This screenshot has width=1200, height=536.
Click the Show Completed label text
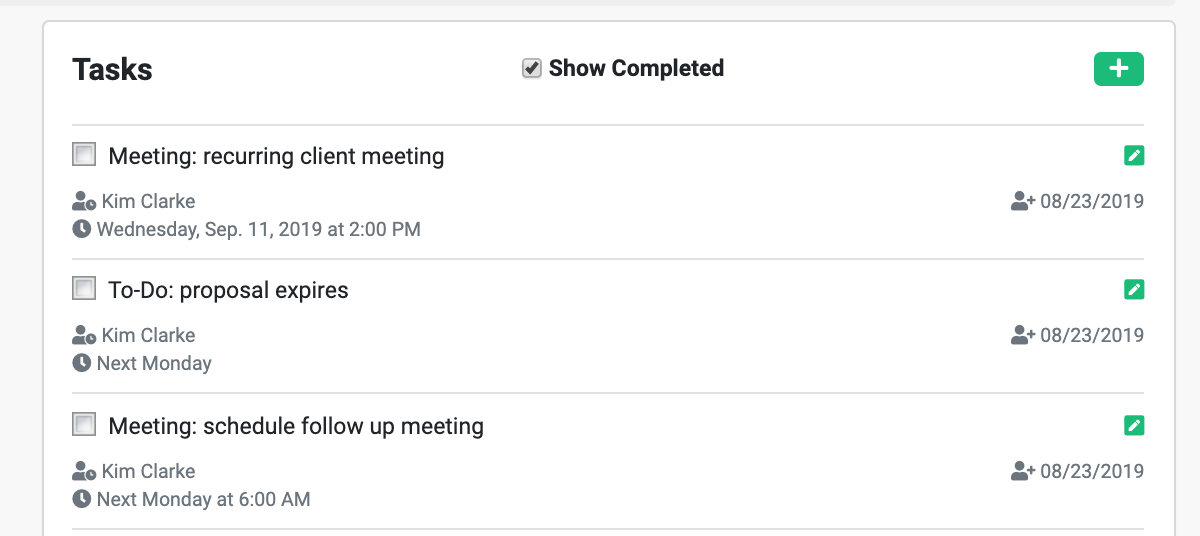(636, 68)
